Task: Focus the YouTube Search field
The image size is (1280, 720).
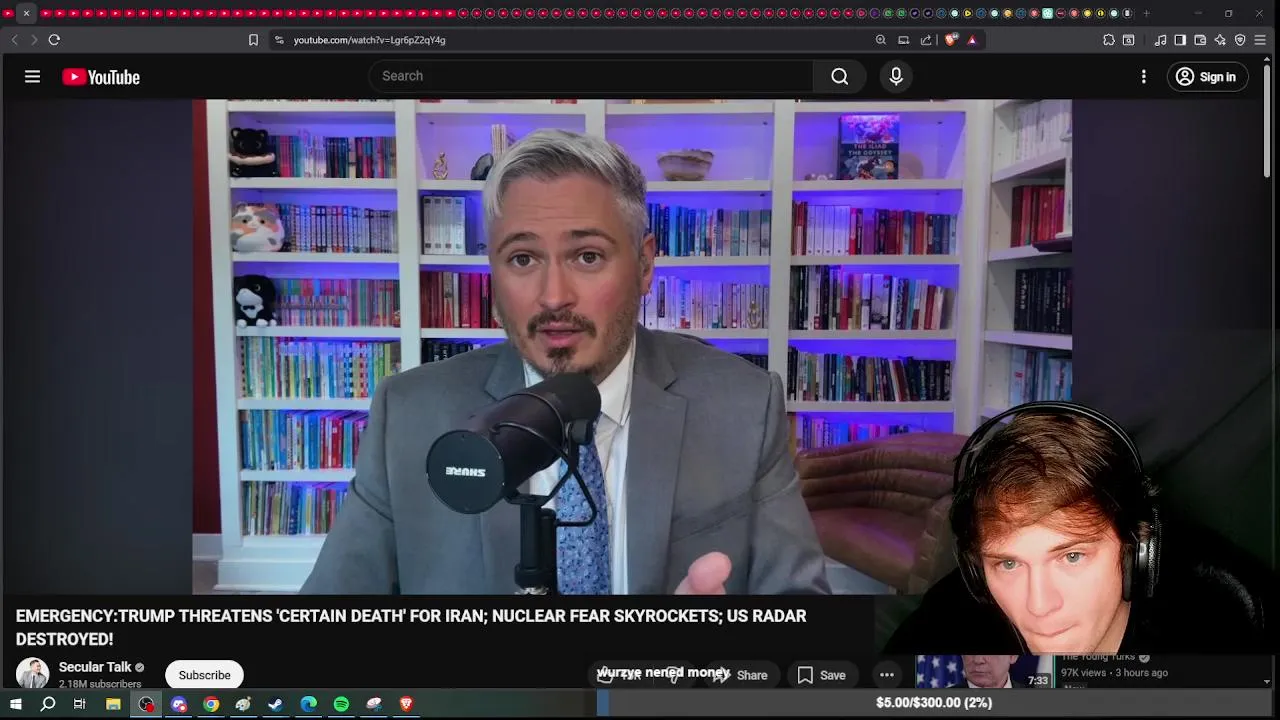Action: [x=592, y=76]
